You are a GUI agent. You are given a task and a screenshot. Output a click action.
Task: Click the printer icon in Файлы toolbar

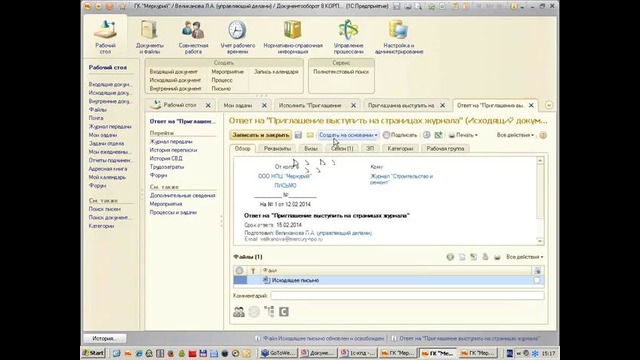[x=497, y=257]
